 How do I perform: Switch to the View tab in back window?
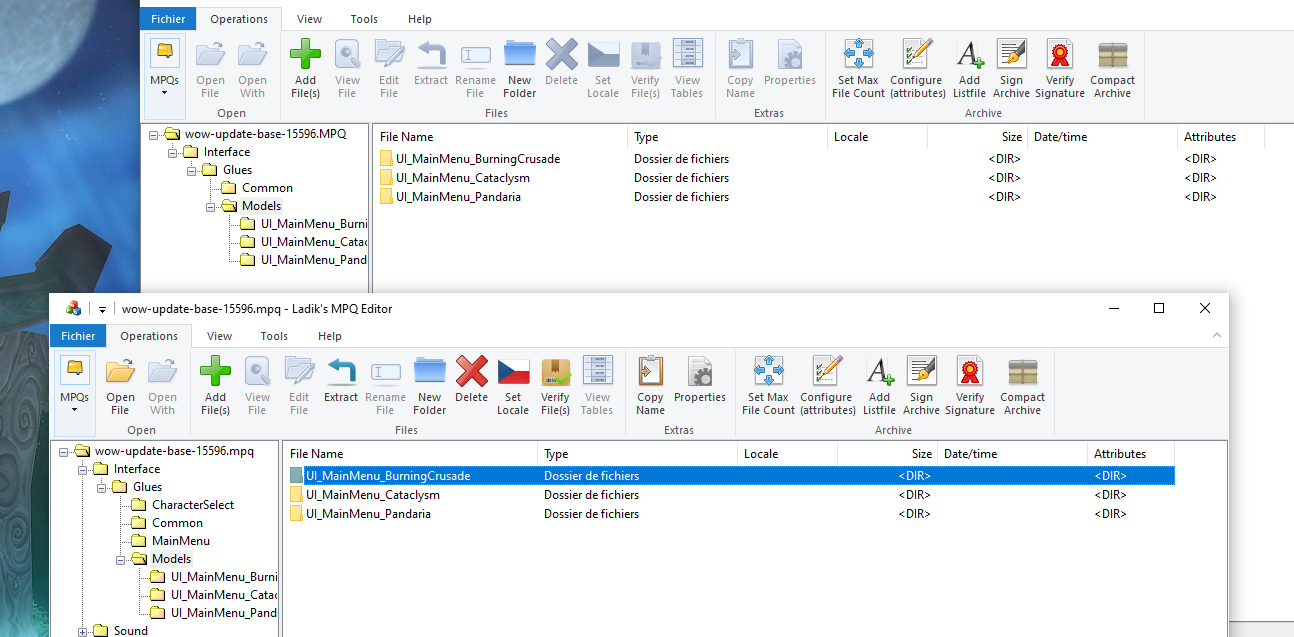click(x=309, y=19)
